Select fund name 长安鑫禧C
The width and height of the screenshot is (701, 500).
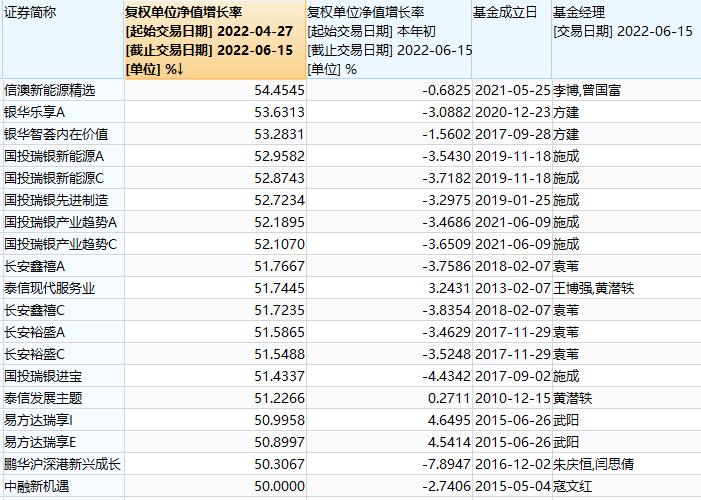pos(34,310)
